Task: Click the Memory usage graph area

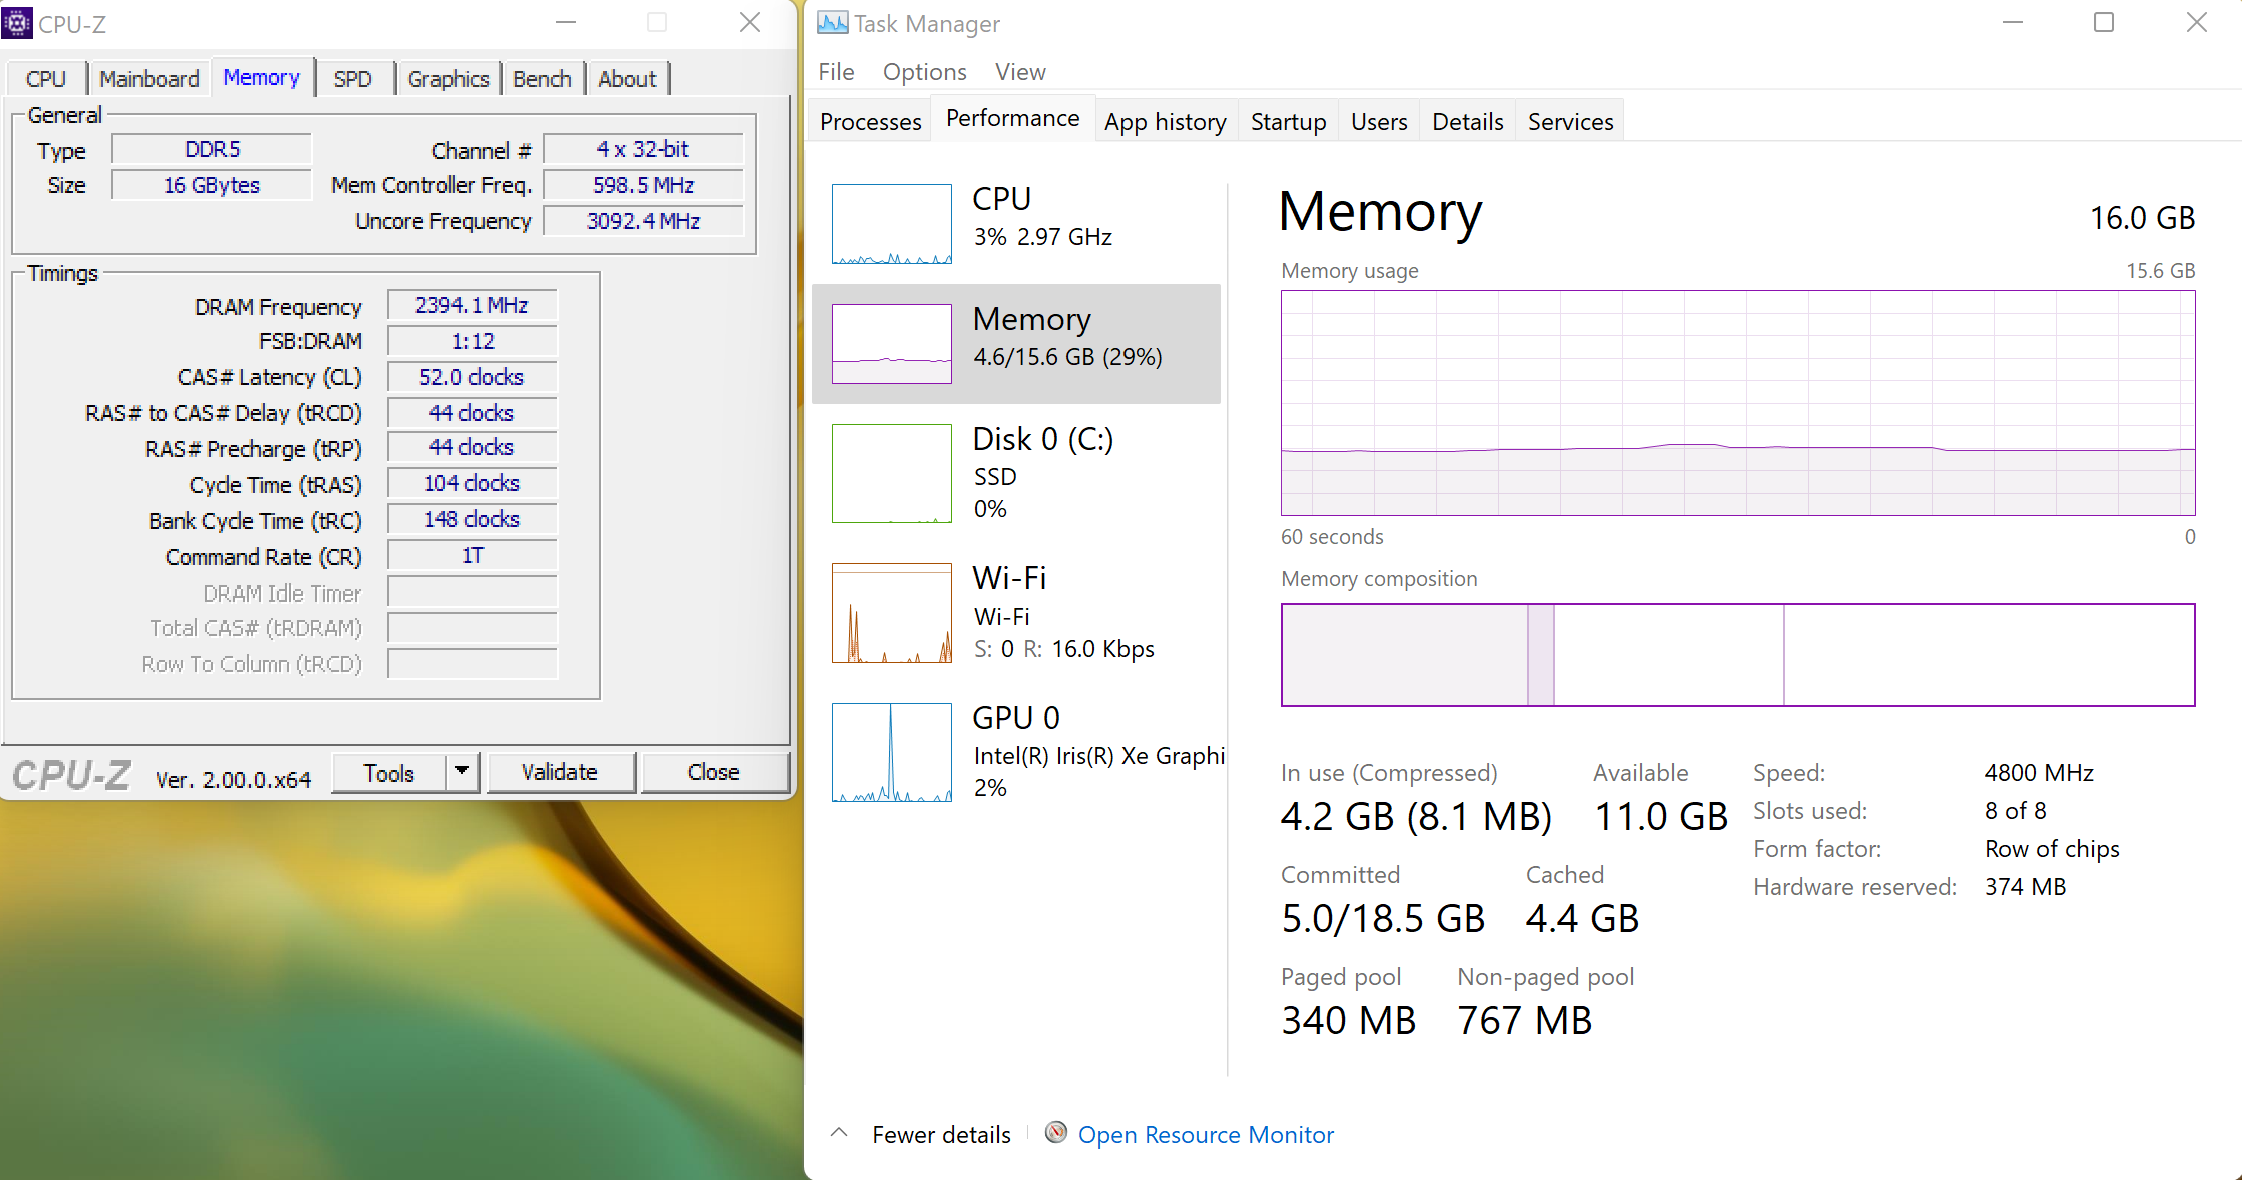Action: point(1738,403)
